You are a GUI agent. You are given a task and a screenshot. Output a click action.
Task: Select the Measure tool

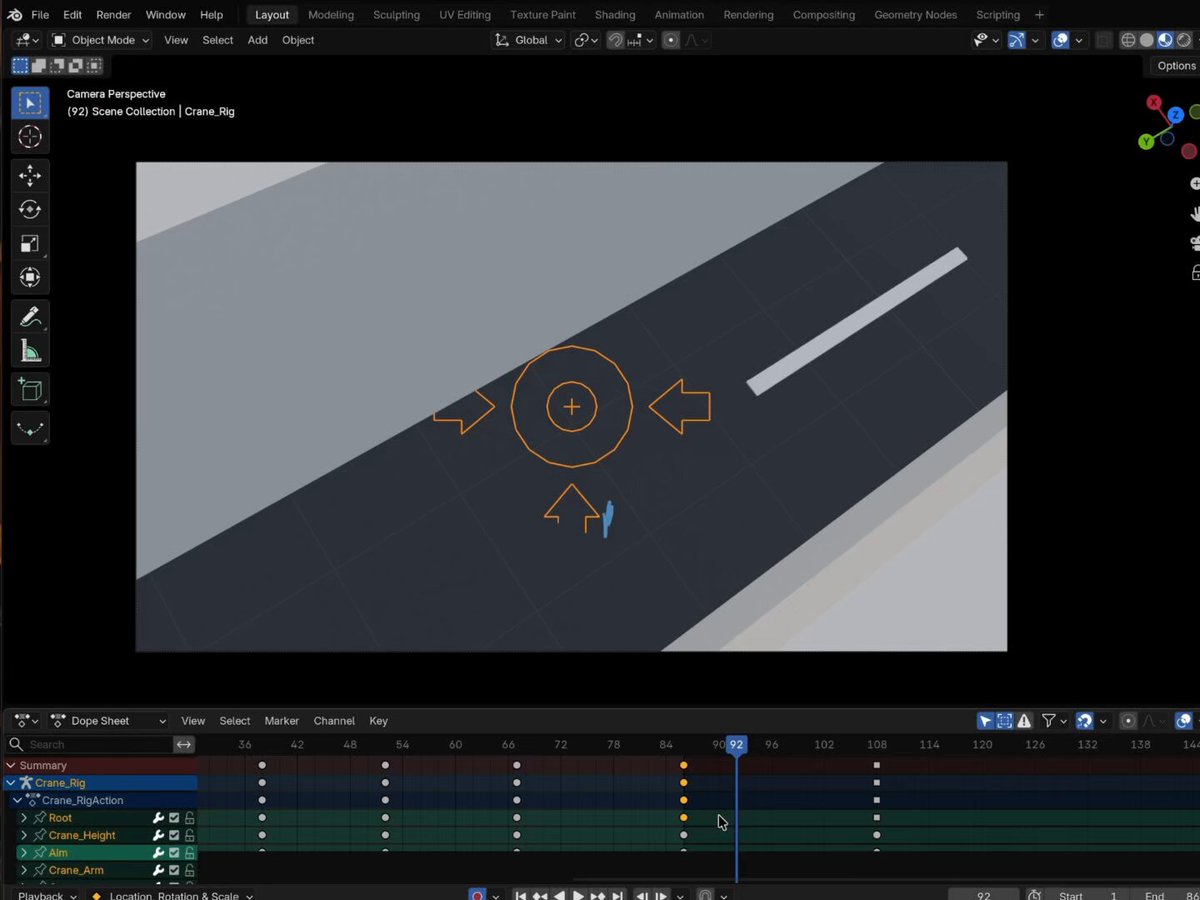[30, 351]
